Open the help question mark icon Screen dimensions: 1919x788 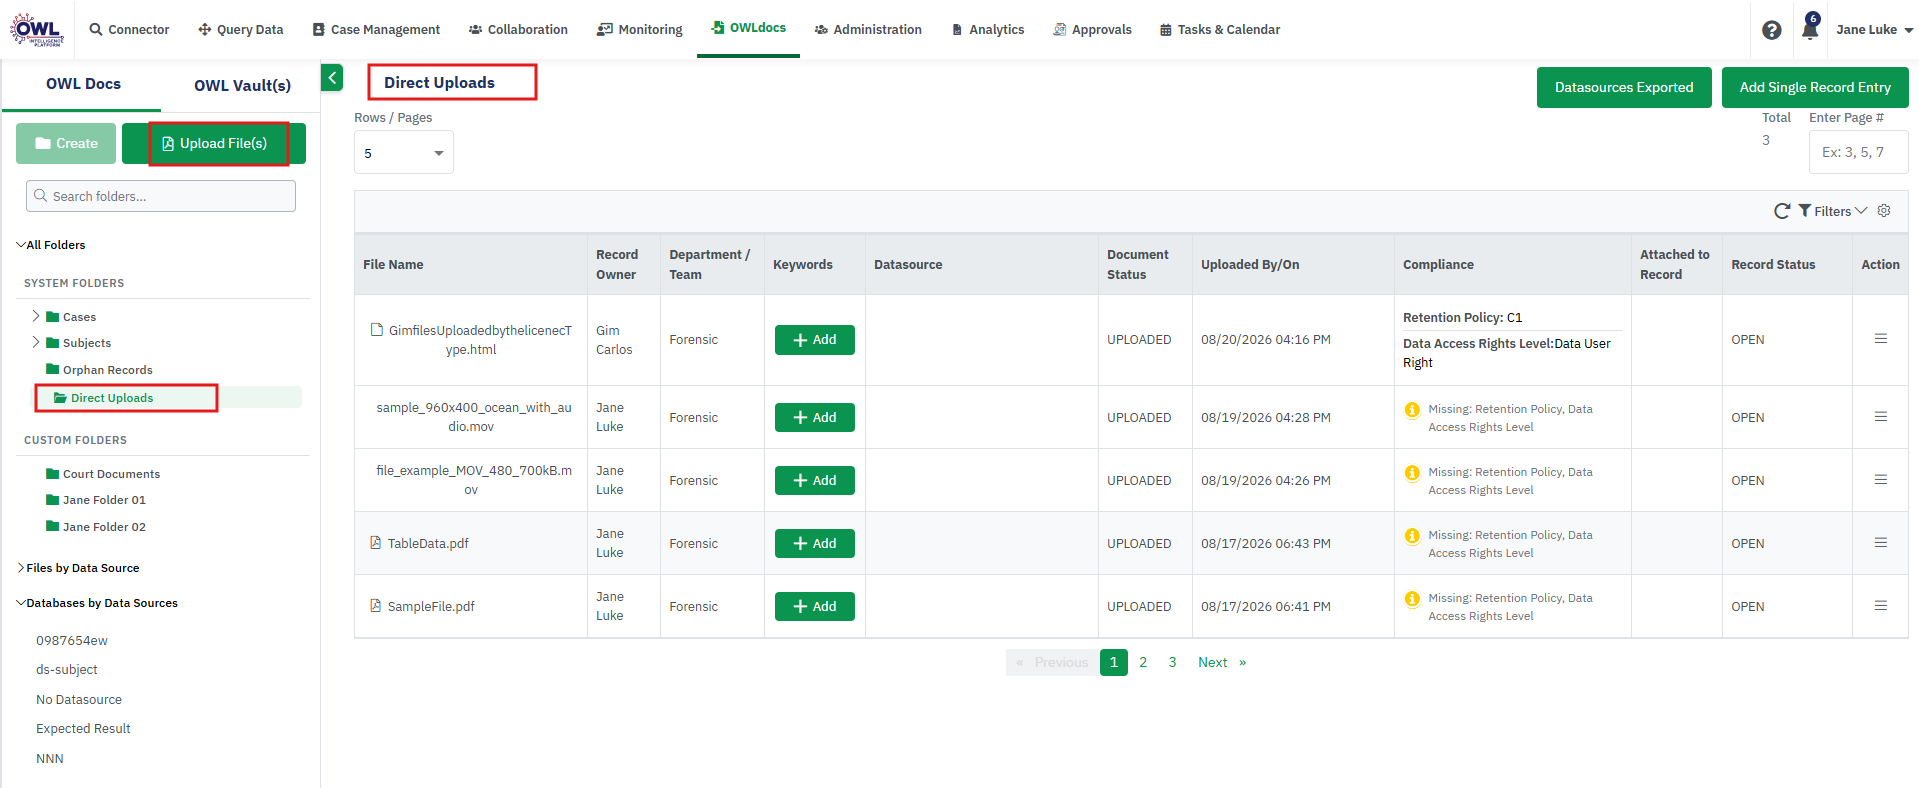(1772, 30)
